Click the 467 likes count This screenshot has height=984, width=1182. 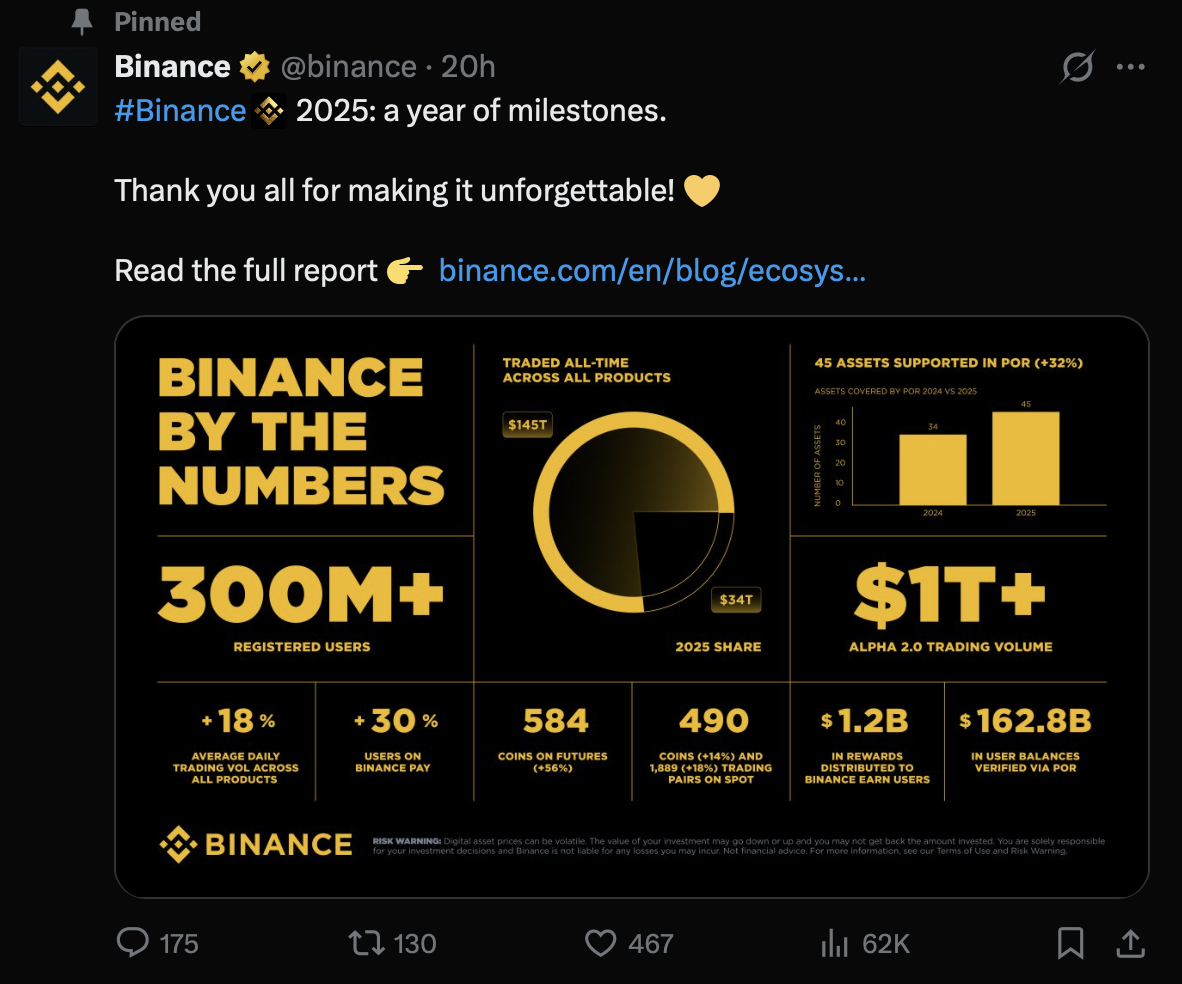tap(650, 944)
